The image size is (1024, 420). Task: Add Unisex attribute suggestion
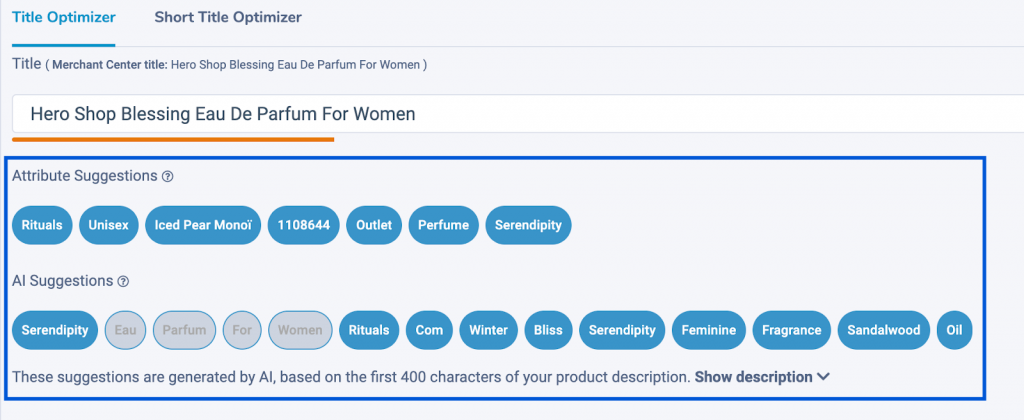click(x=108, y=225)
